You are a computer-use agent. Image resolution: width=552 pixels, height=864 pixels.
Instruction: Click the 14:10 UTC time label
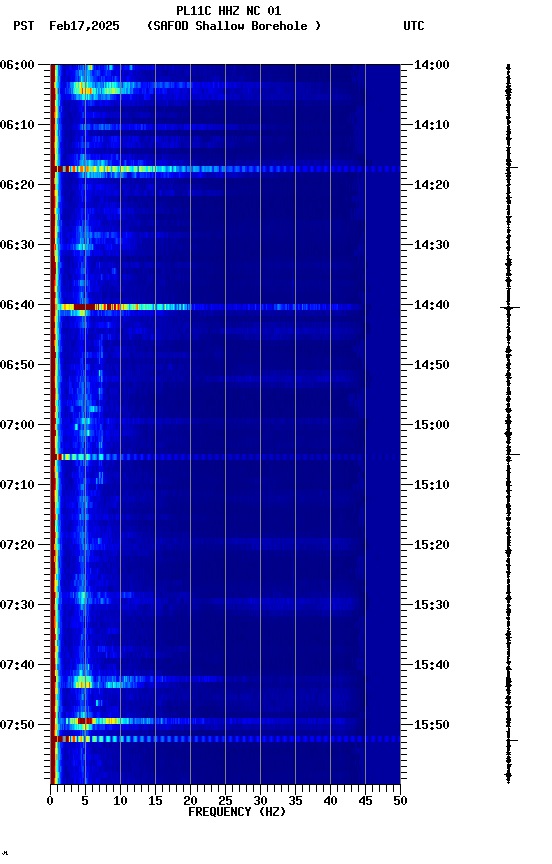432,125
